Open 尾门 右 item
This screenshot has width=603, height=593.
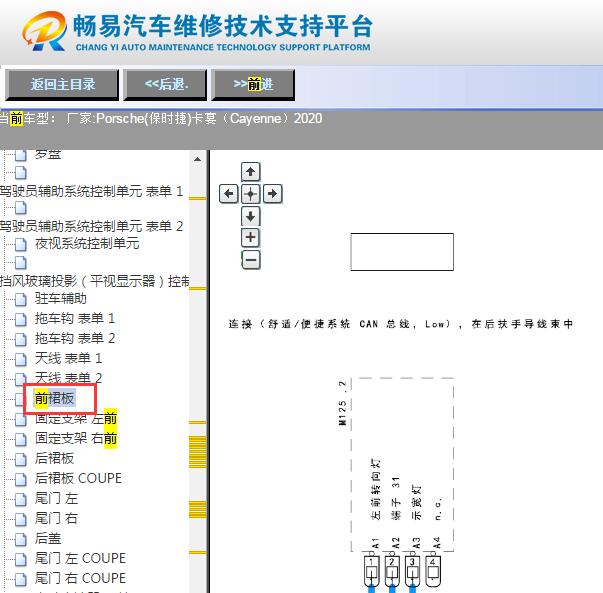[x=56, y=518]
